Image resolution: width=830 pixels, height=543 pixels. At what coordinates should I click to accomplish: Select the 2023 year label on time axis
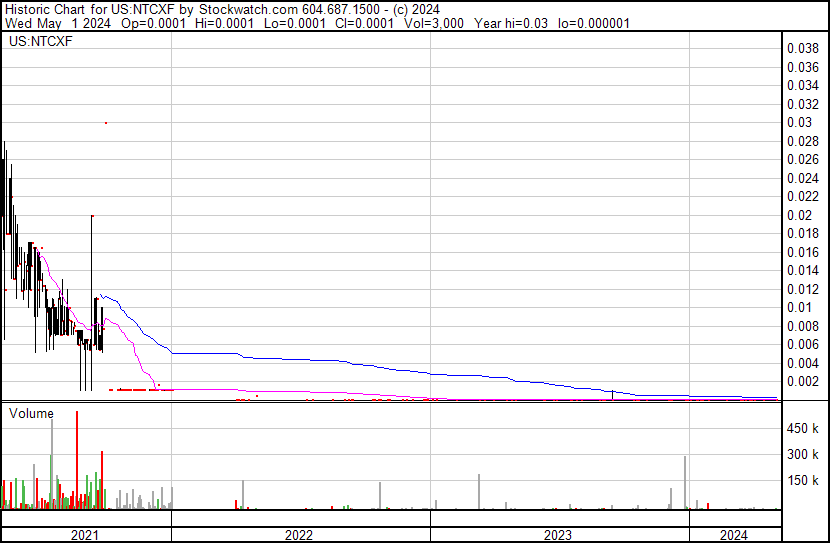557,535
